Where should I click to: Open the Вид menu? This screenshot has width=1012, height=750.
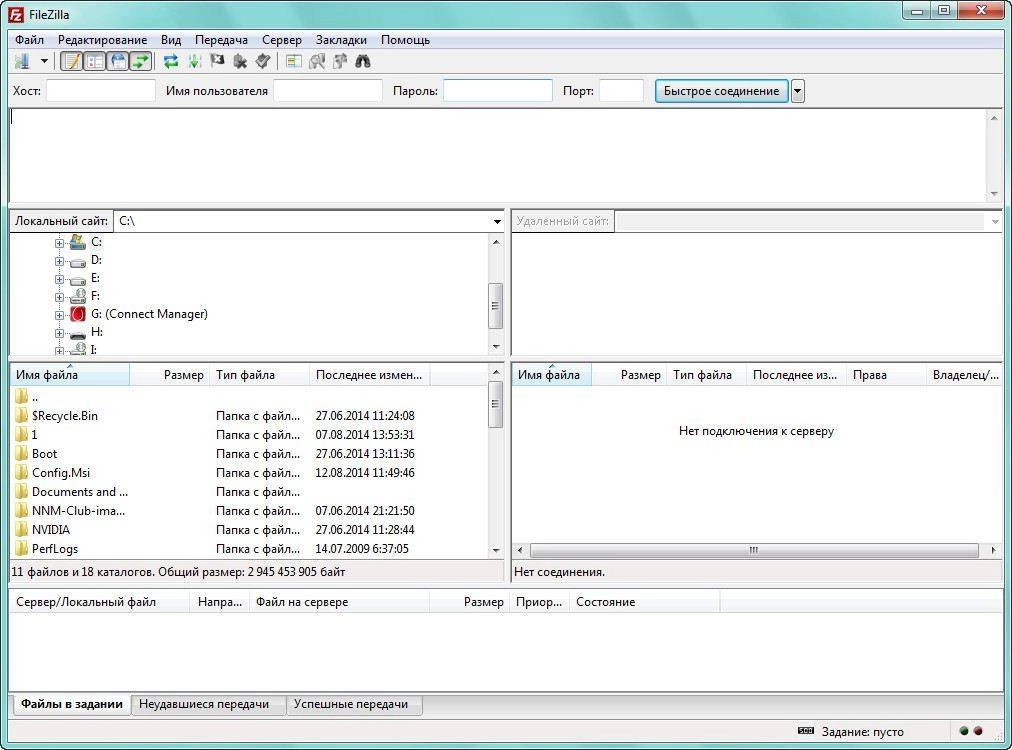point(171,39)
